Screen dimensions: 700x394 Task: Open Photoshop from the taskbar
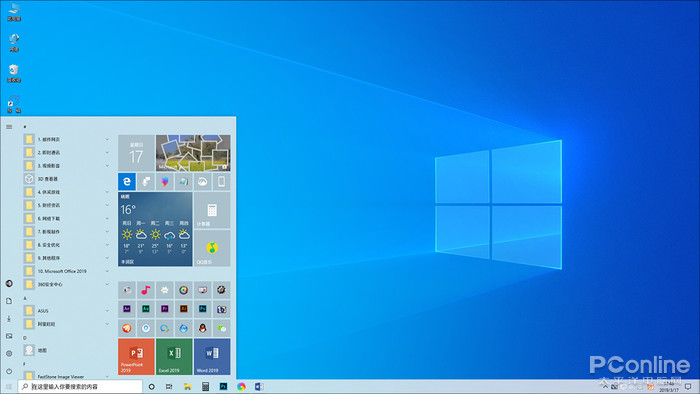(x=223, y=386)
